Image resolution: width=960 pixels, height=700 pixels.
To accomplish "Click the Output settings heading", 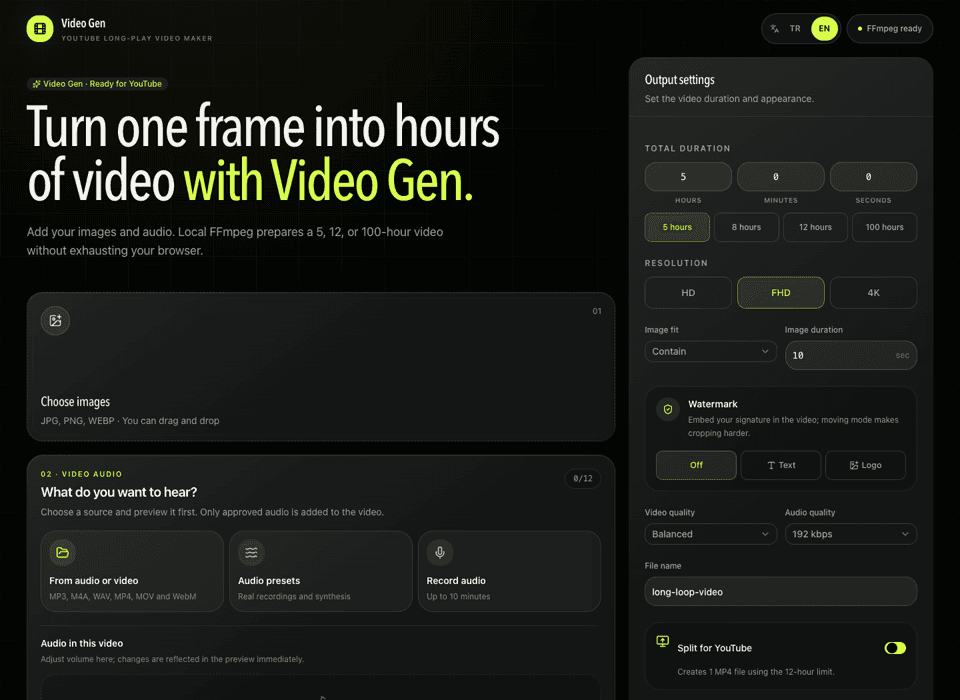I will coord(680,80).
